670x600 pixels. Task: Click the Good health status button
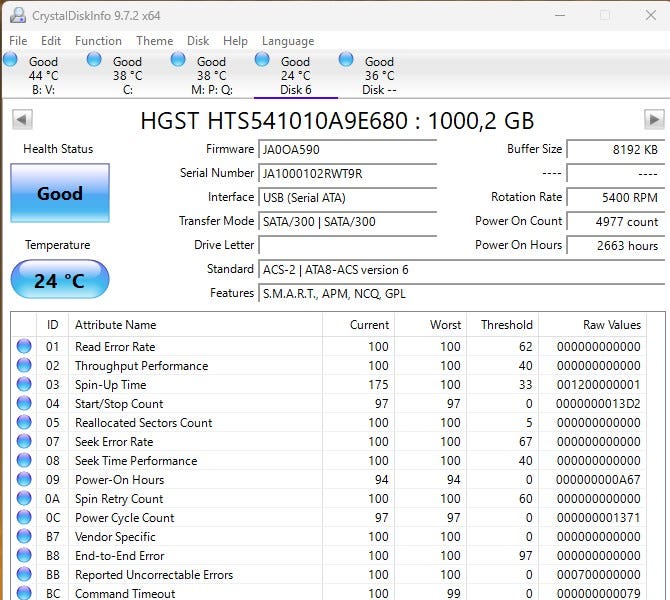(60, 194)
